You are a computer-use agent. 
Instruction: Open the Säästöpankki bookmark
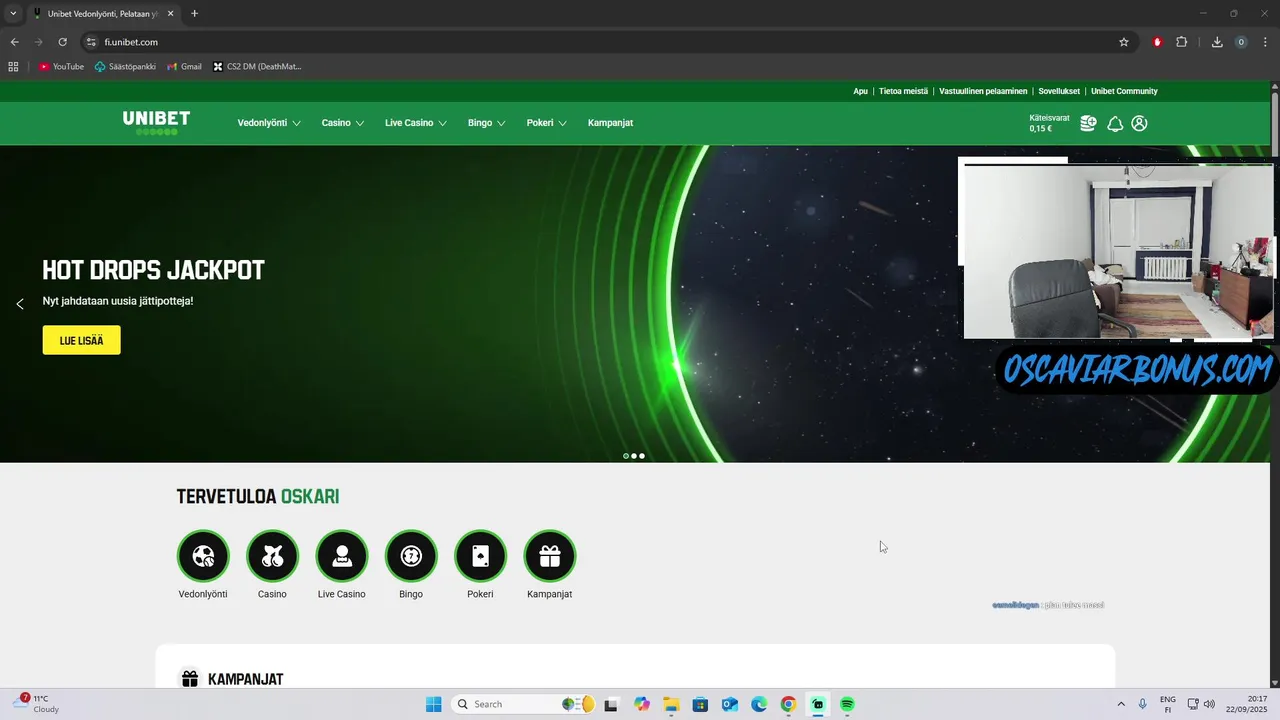(x=125, y=67)
